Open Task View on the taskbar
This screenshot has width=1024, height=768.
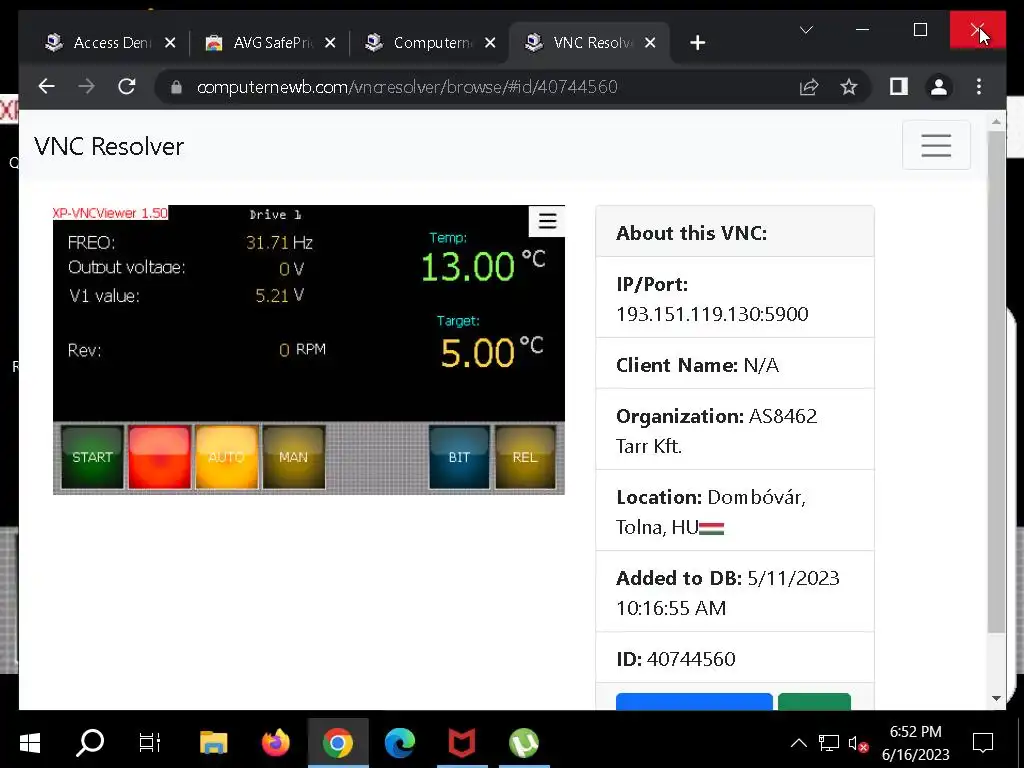point(150,743)
